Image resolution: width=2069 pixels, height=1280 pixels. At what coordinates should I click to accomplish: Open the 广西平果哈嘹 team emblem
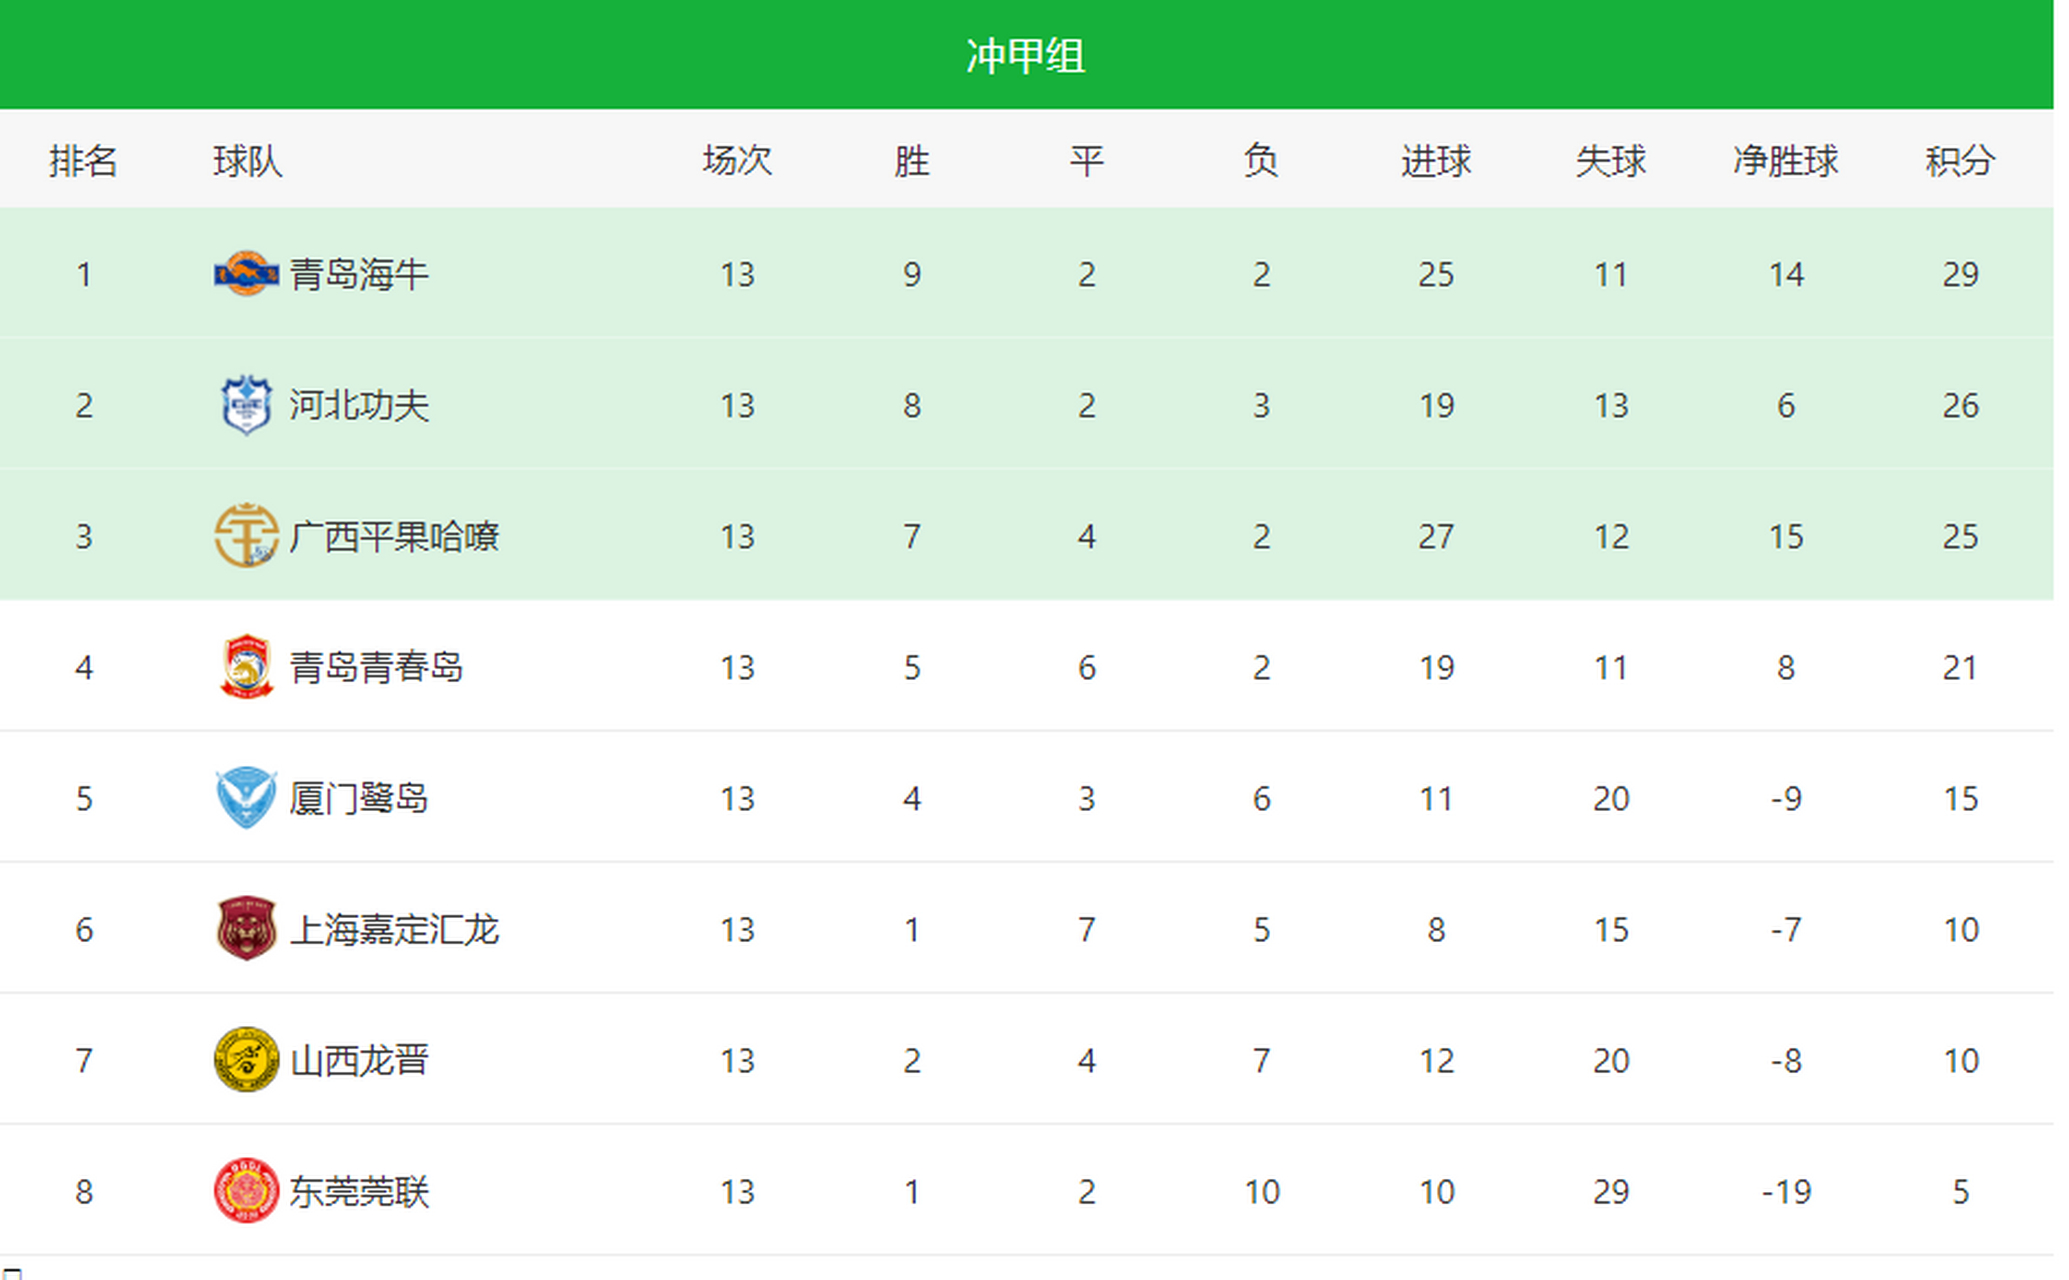246,536
